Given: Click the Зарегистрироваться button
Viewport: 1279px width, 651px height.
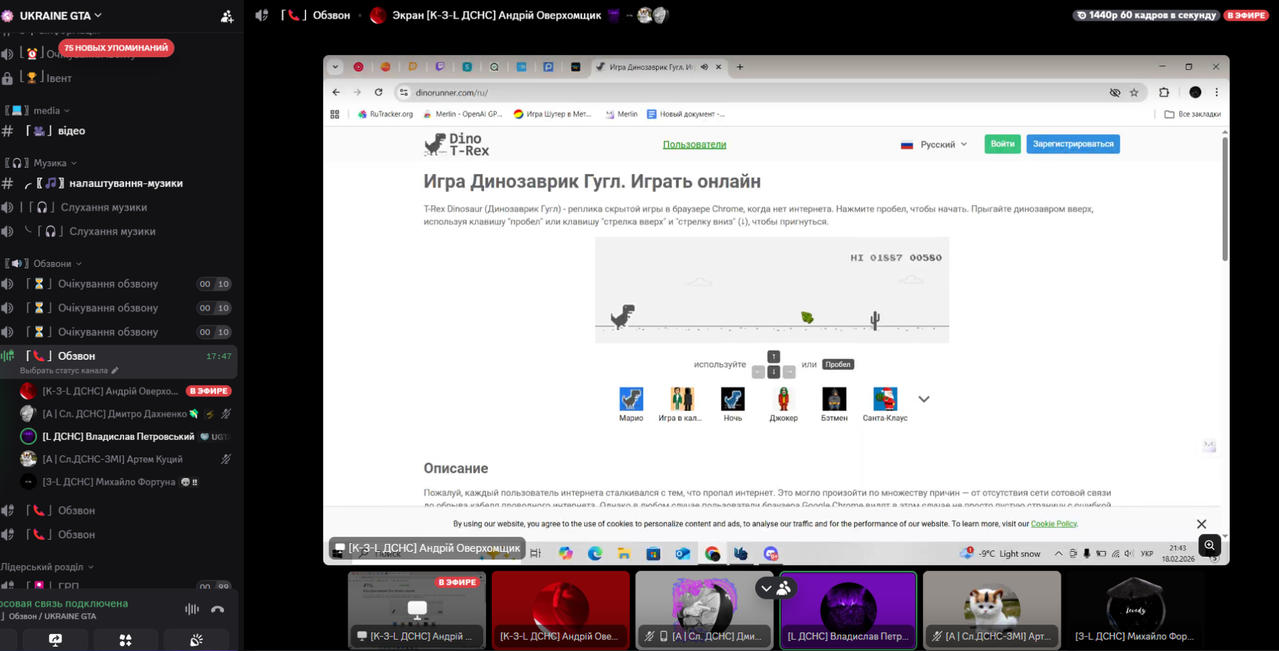Looking at the screenshot, I should [1073, 144].
